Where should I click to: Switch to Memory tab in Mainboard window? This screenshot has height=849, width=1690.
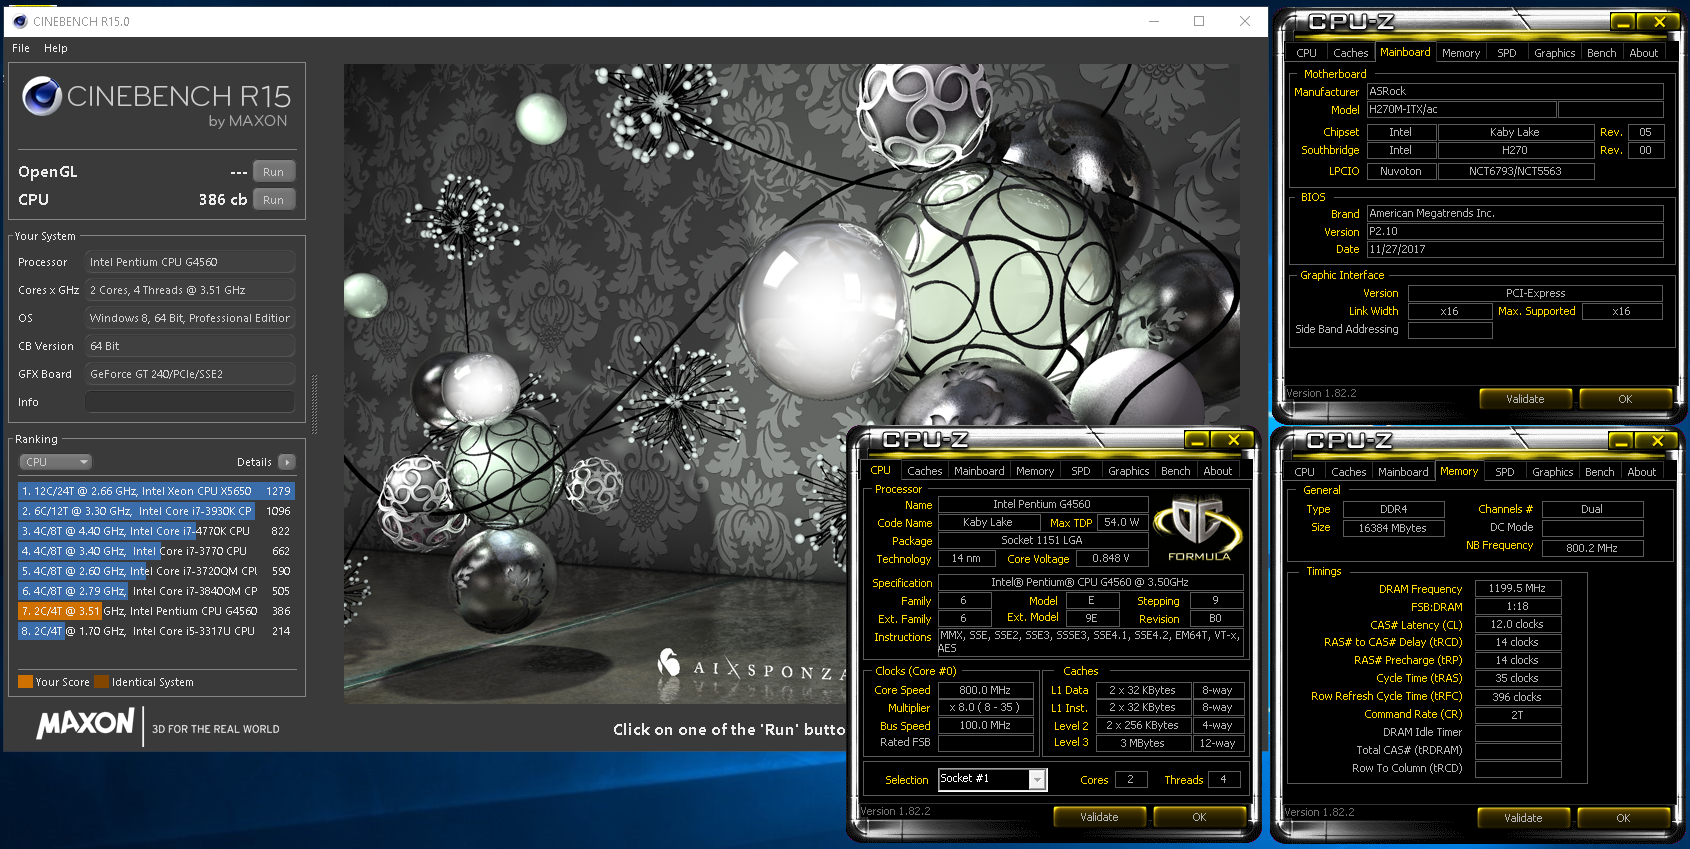[x=1461, y=53]
